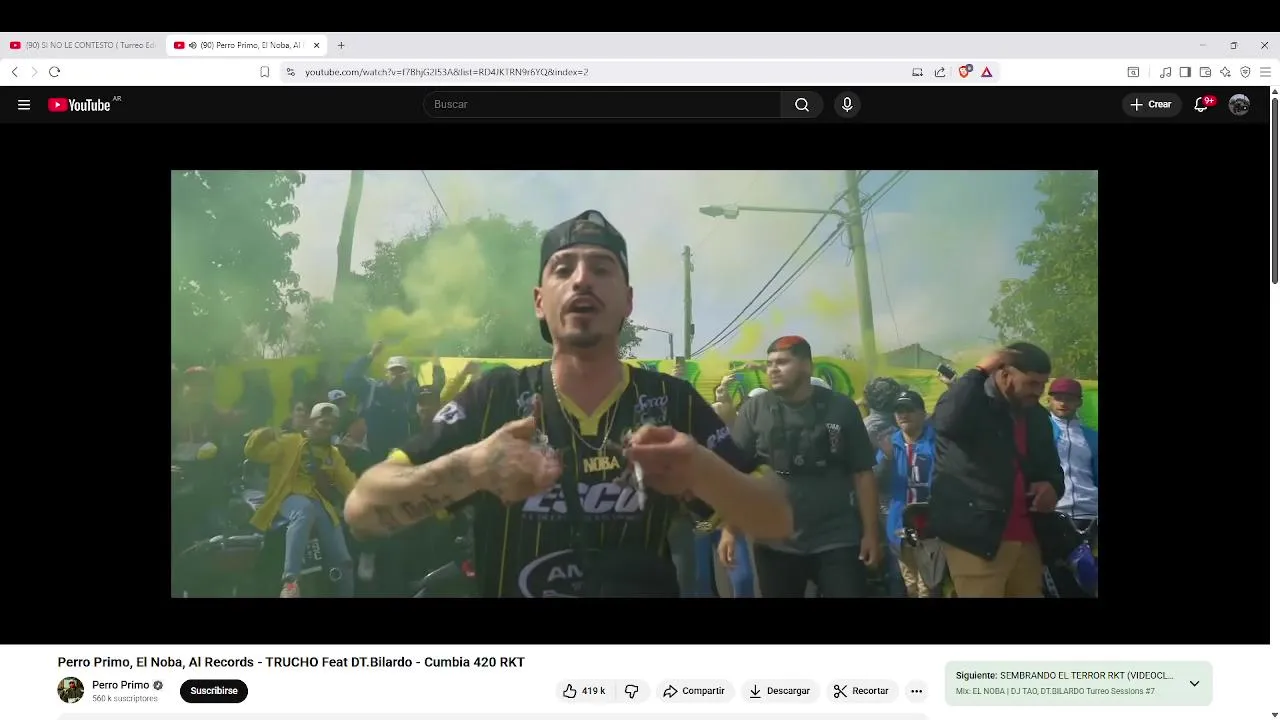Dislike the video with thumbs-down
The image size is (1280, 720).
point(631,691)
